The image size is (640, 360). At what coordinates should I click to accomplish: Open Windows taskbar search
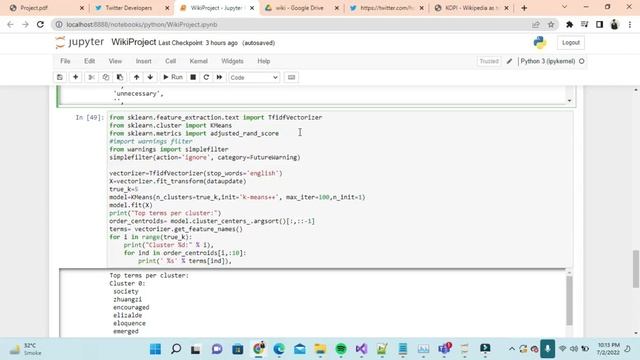tap(176, 349)
